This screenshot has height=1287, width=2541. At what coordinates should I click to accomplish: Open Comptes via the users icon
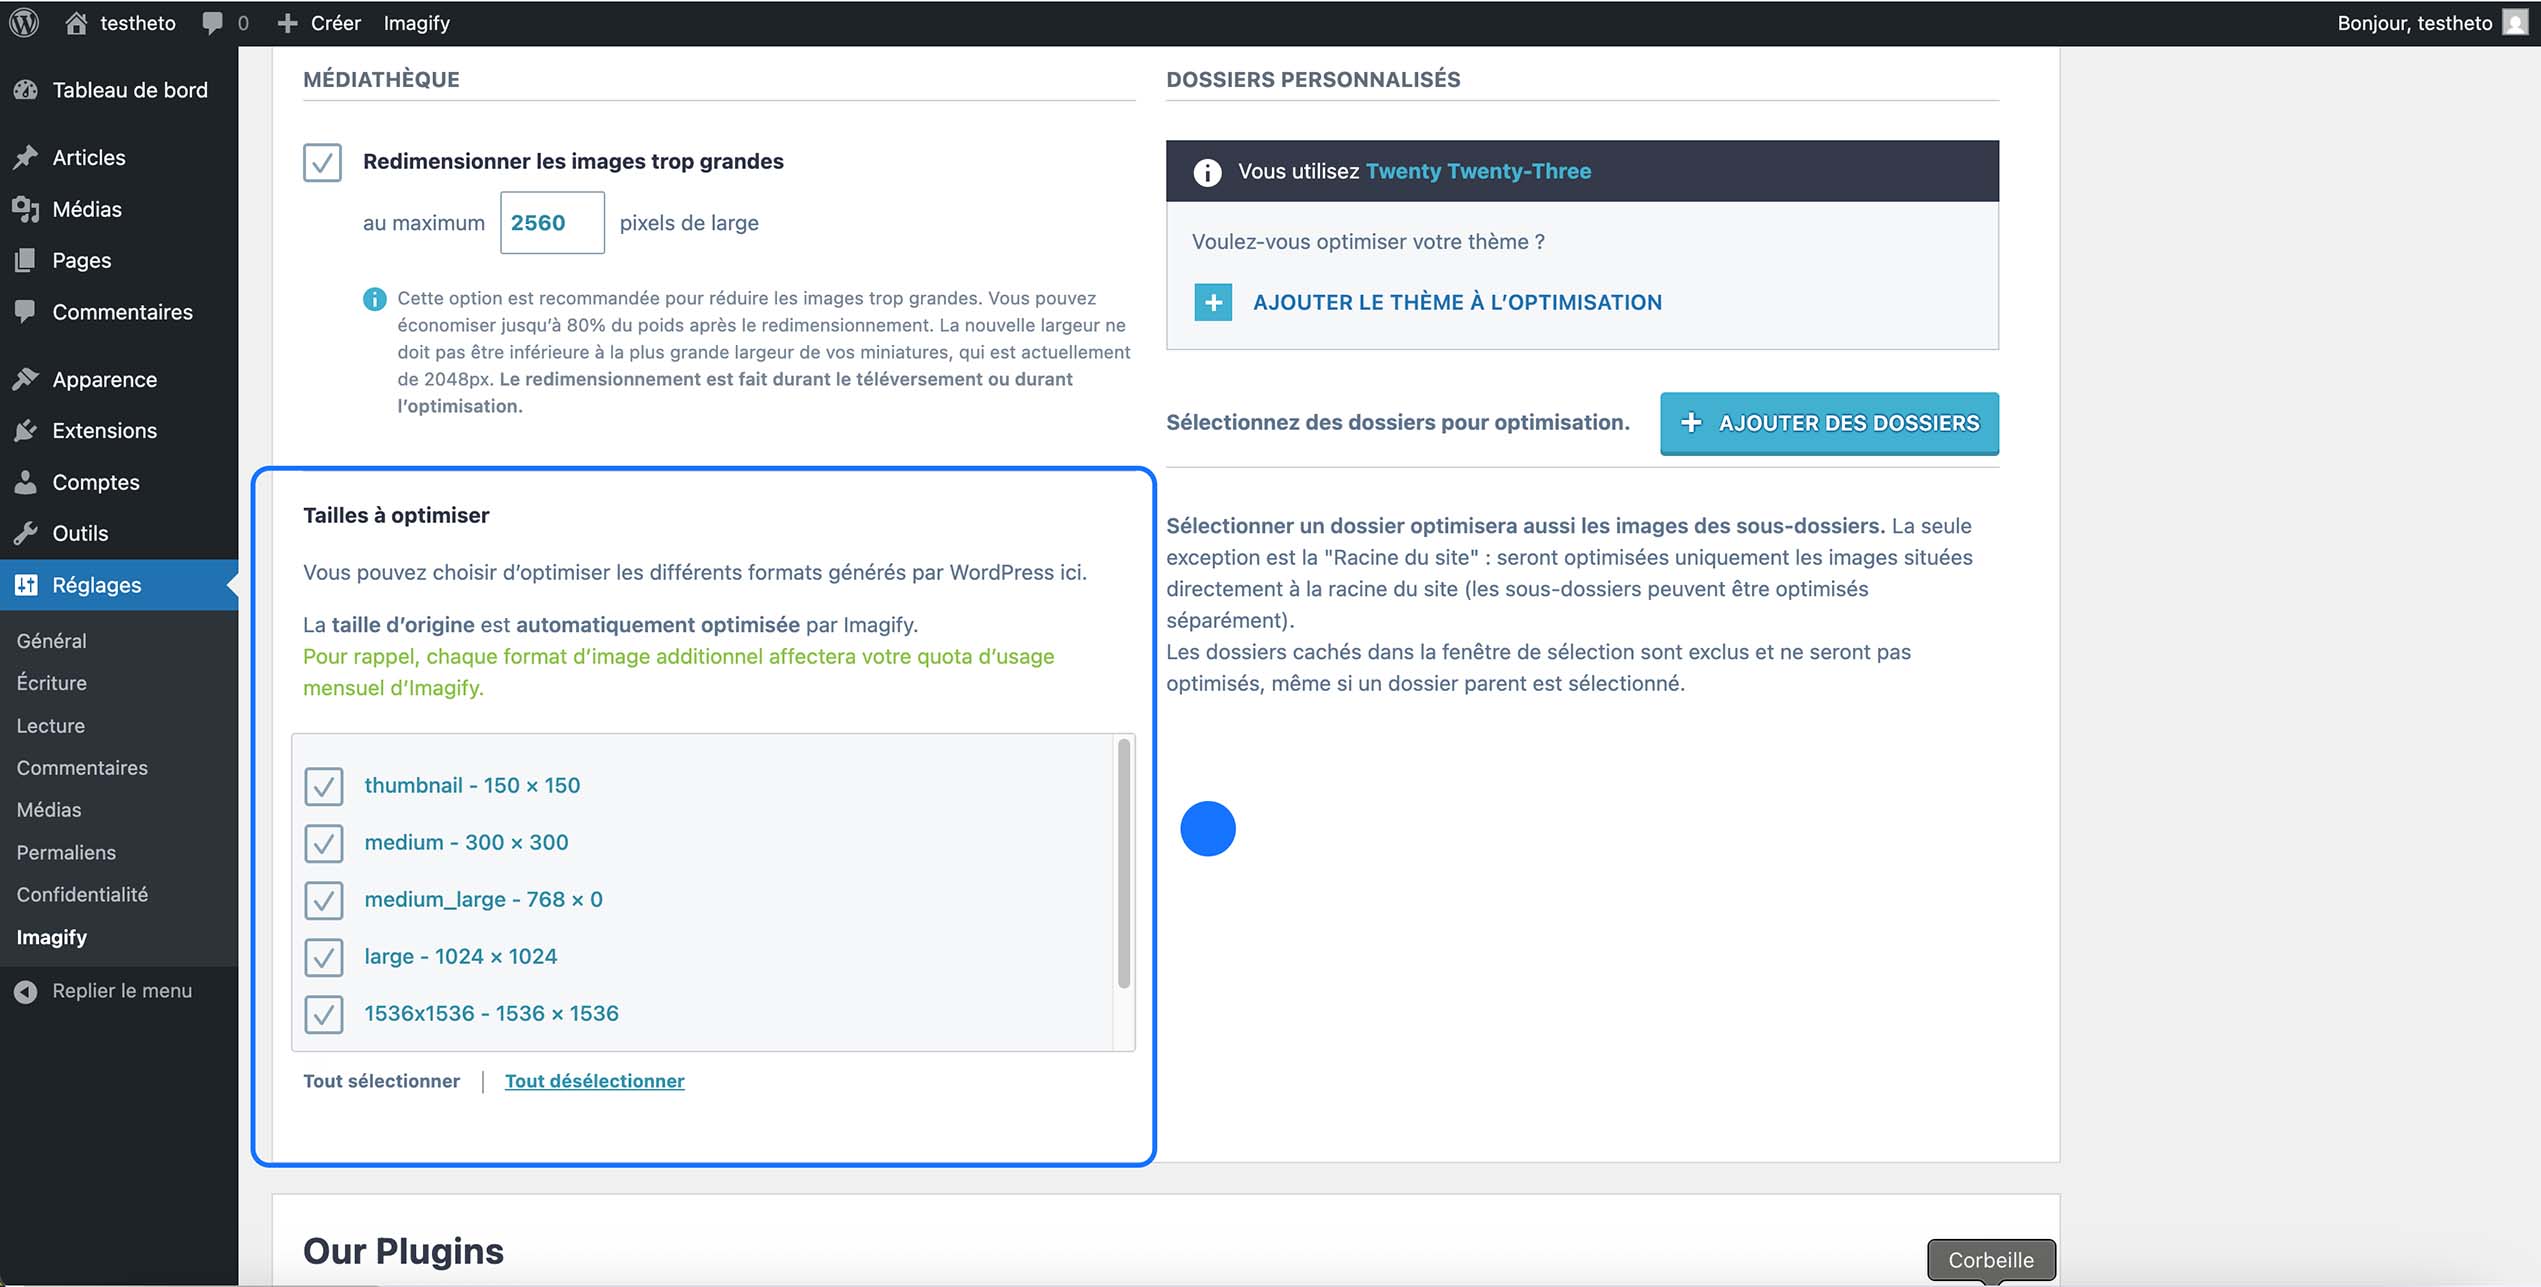coord(26,482)
